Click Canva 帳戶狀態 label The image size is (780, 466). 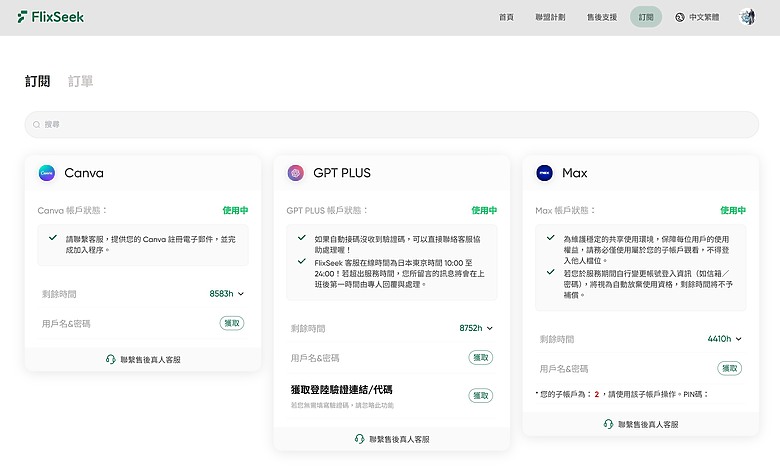pos(72,210)
